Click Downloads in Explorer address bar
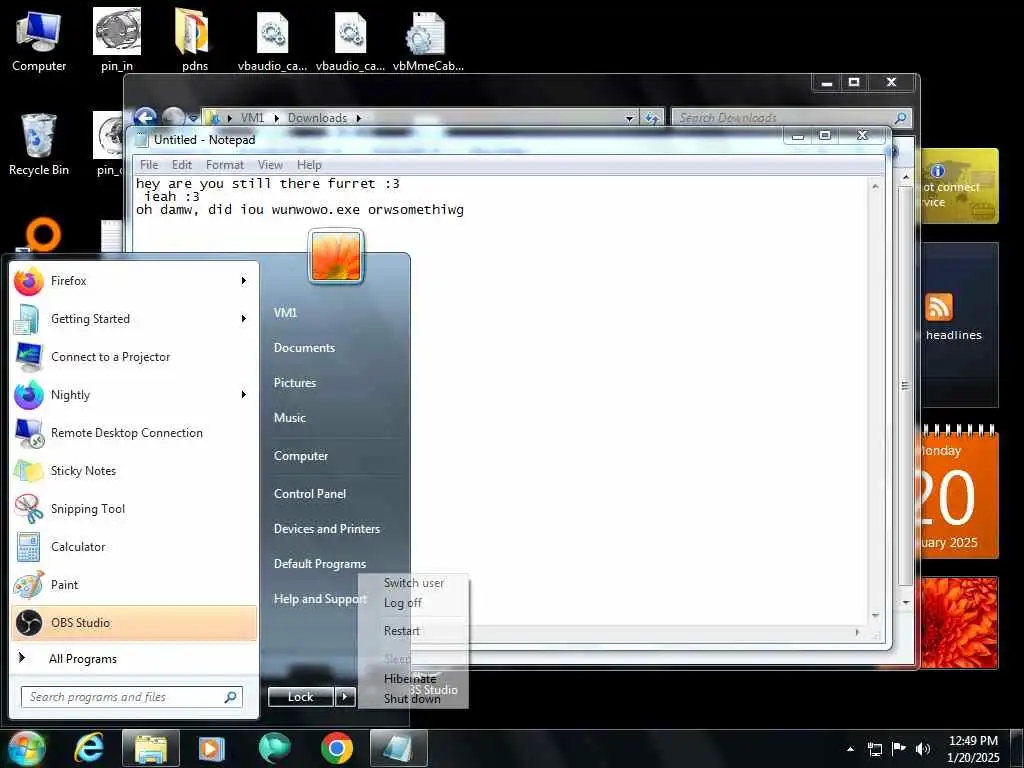 (317, 118)
